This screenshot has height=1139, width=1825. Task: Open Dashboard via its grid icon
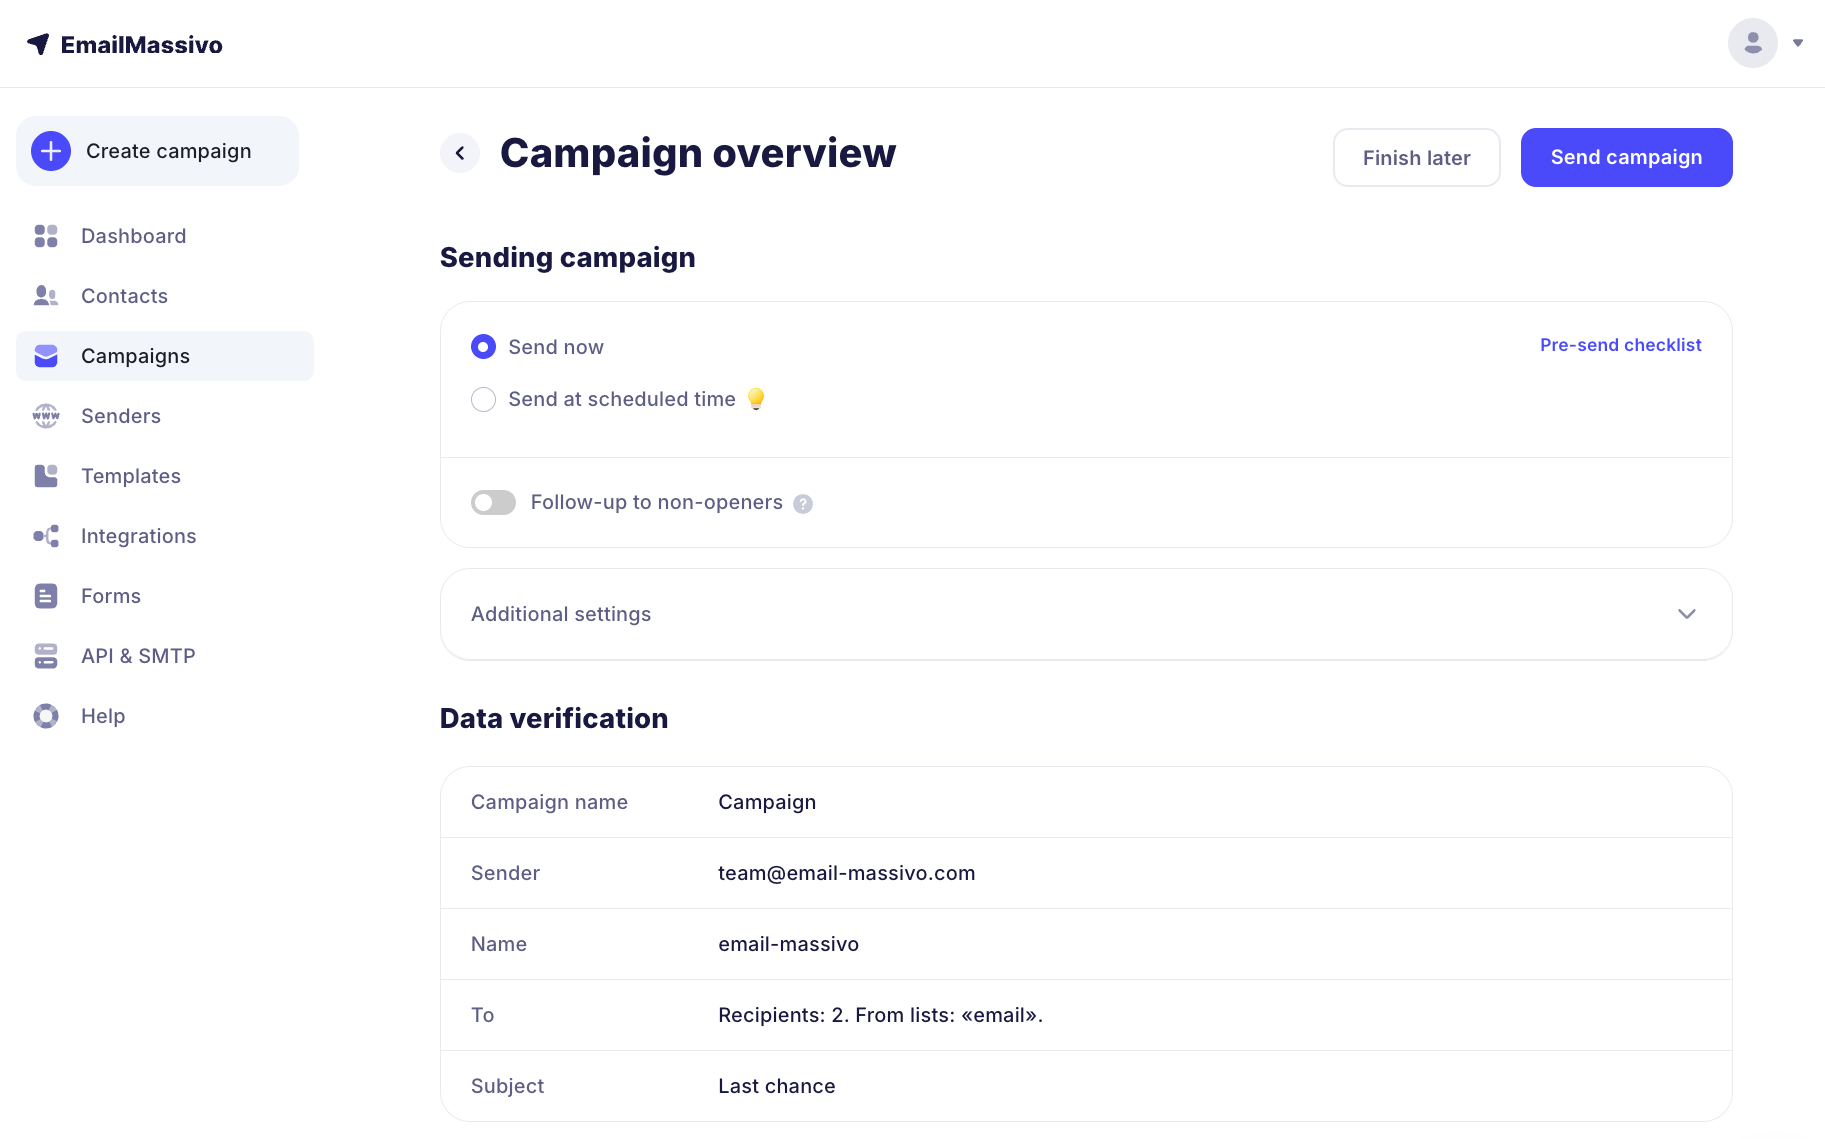pyautogui.click(x=46, y=236)
